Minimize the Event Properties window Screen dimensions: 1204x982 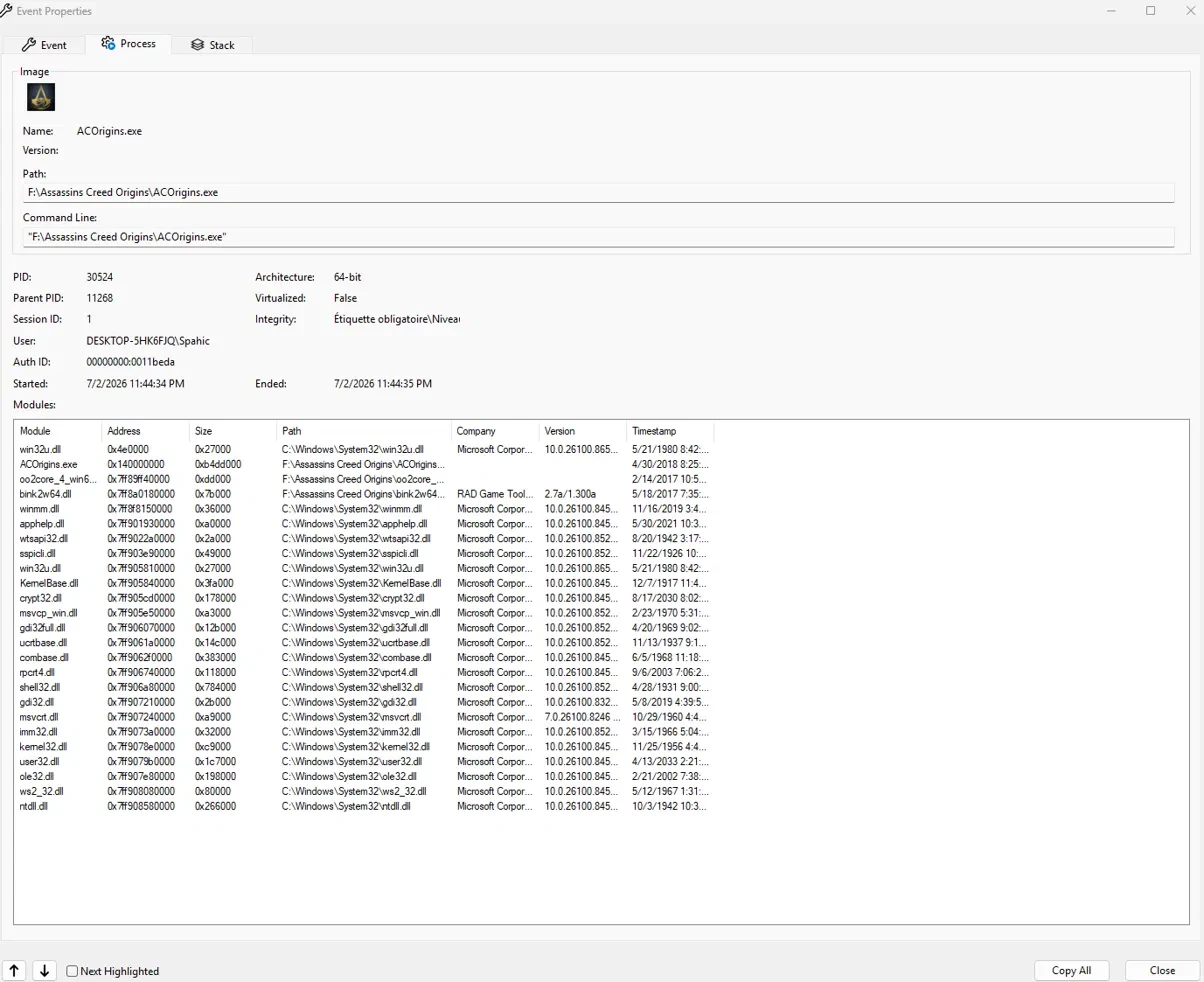1112,10
